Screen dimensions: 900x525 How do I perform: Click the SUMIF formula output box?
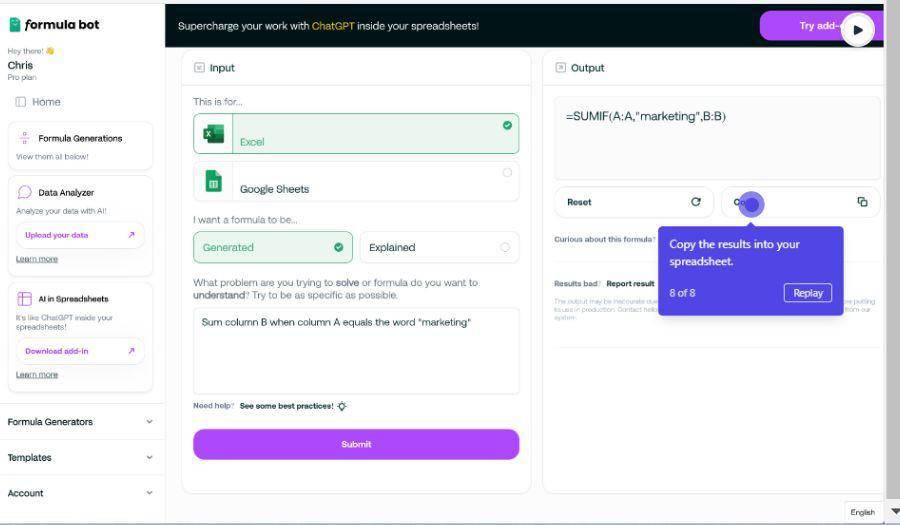coord(717,138)
